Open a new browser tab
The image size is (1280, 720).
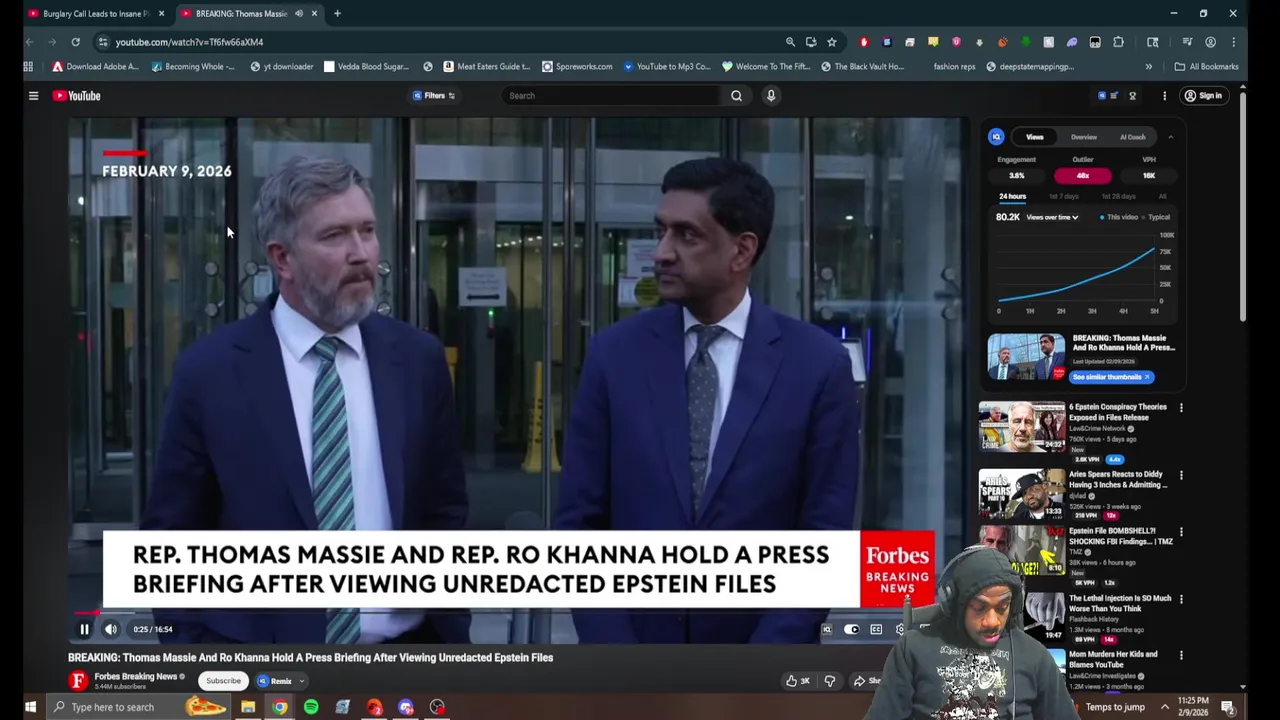click(337, 14)
